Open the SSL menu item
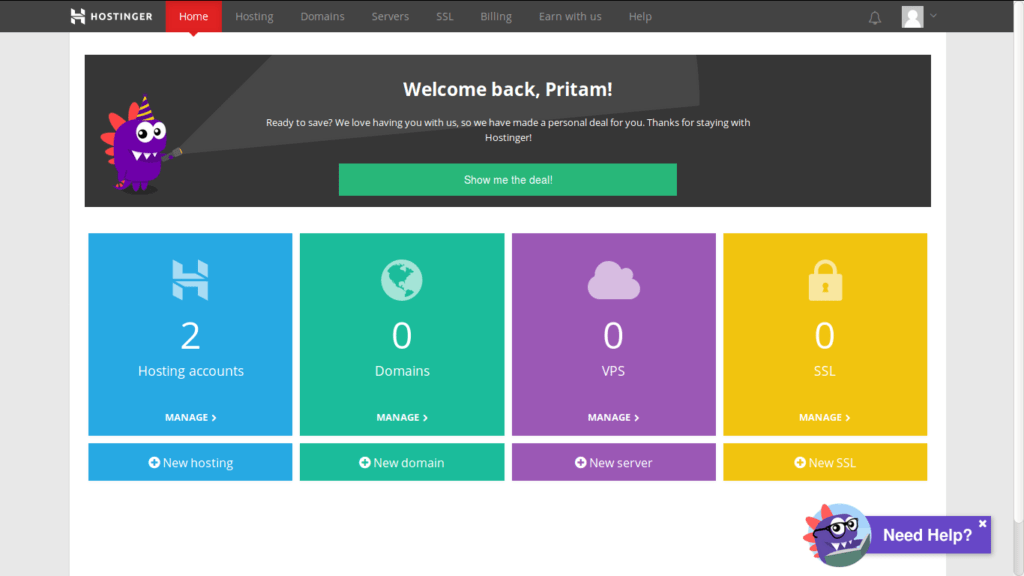The image size is (1024, 576). (x=445, y=16)
